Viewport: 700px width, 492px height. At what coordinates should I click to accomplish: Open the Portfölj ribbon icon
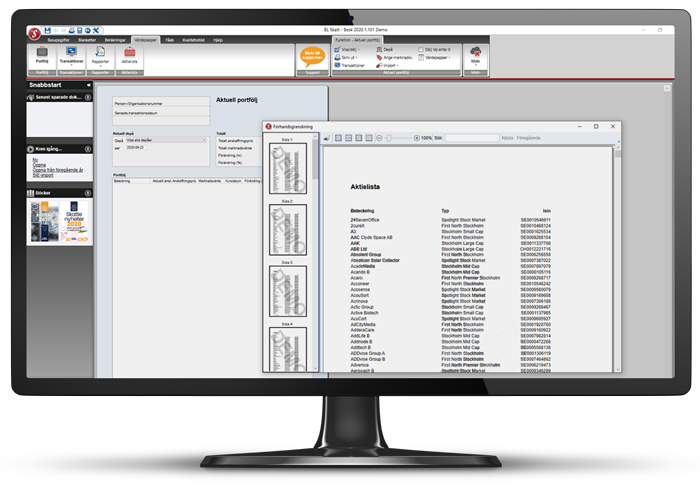tap(42, 54)
